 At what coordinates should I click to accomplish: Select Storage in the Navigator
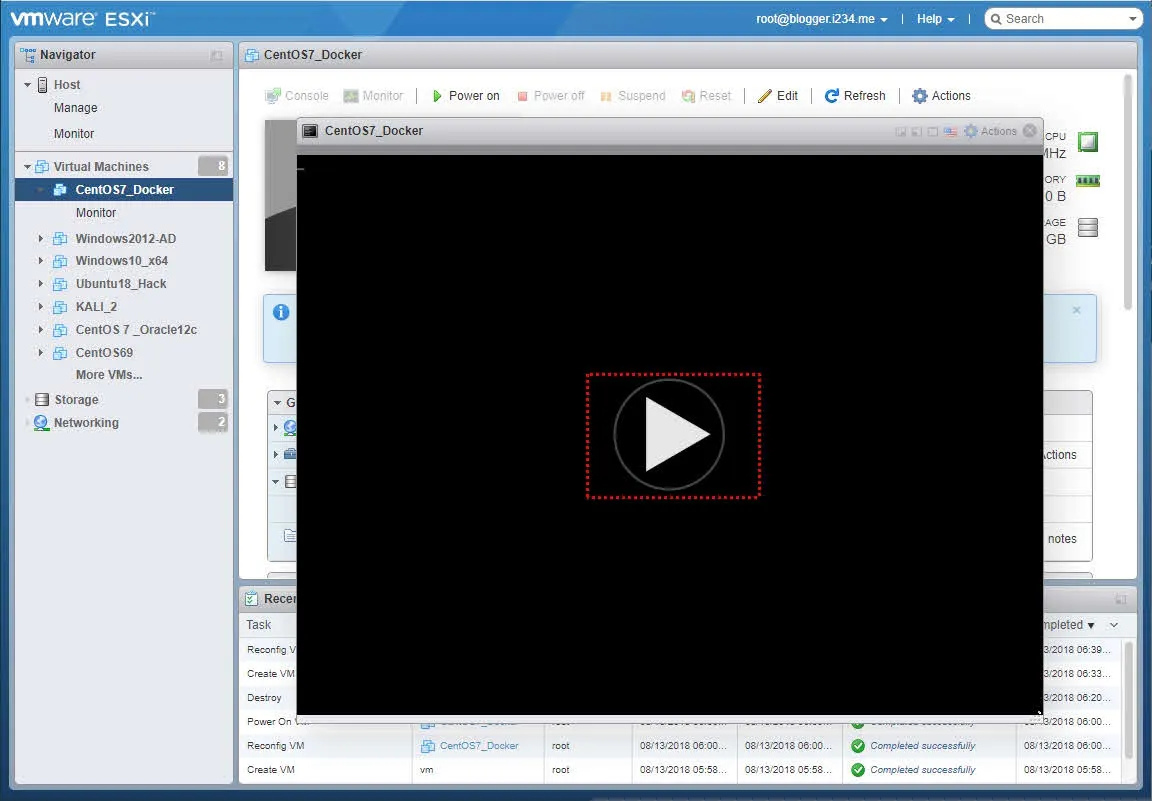pos(76,400)
